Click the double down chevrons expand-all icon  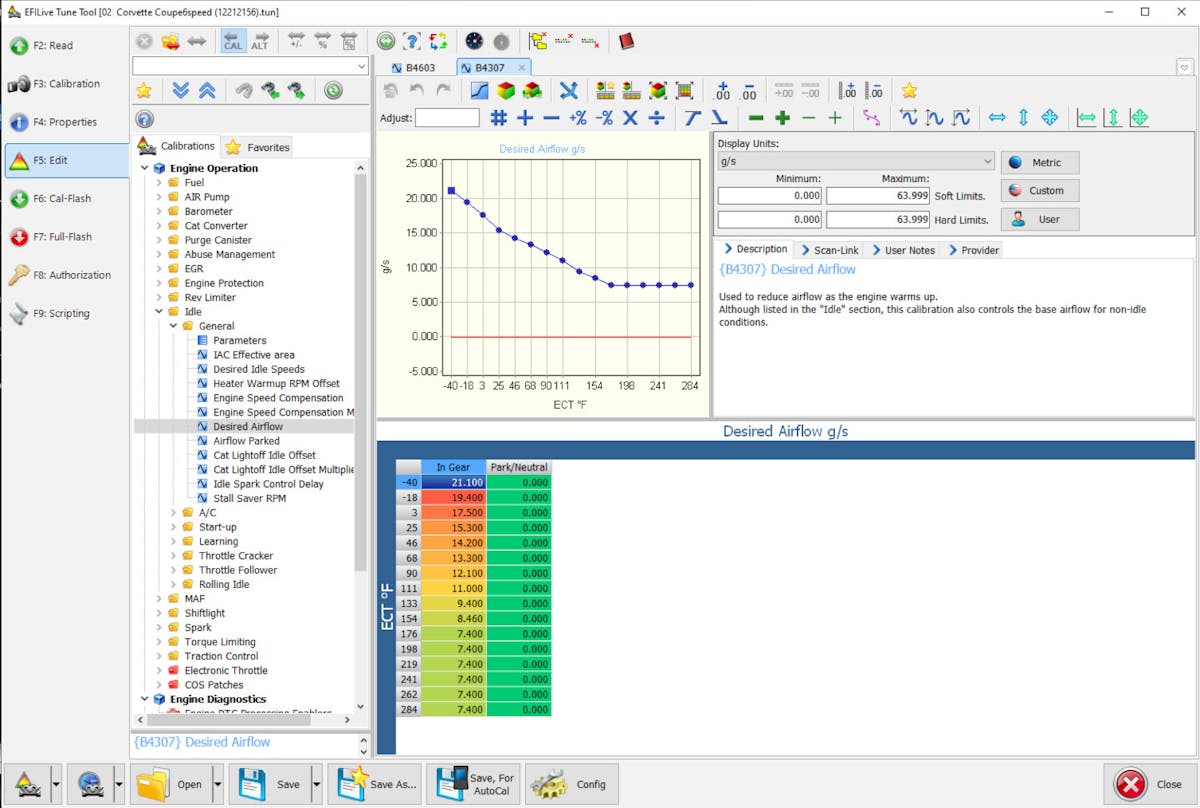(x=180, y=90)
